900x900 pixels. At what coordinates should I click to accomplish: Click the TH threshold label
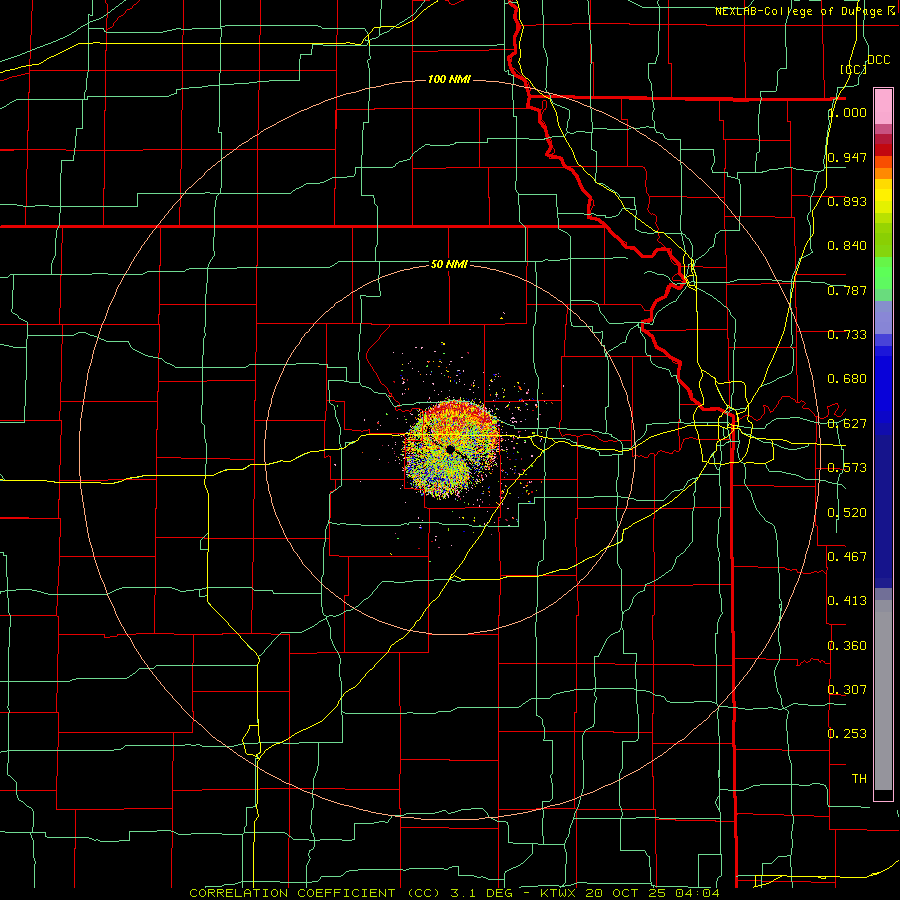tap(859, 779)
